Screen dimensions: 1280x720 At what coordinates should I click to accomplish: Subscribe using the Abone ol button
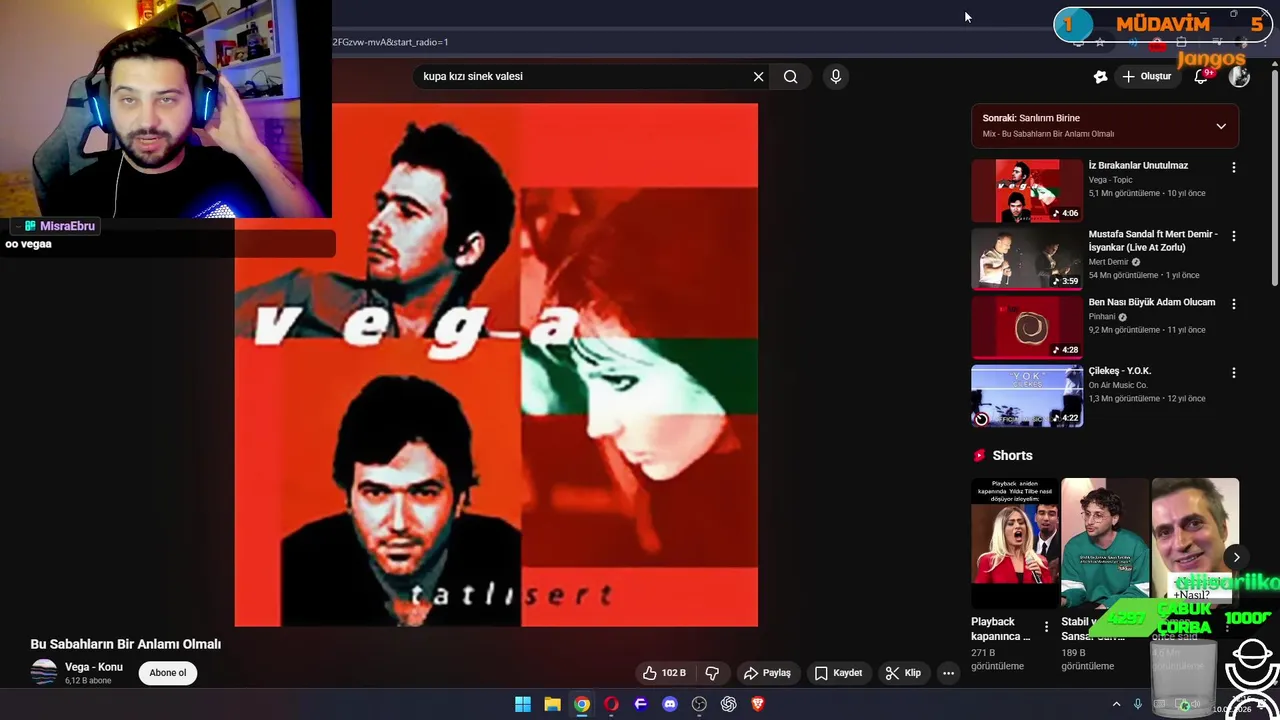pyautogui.click(x=168, y=673)
